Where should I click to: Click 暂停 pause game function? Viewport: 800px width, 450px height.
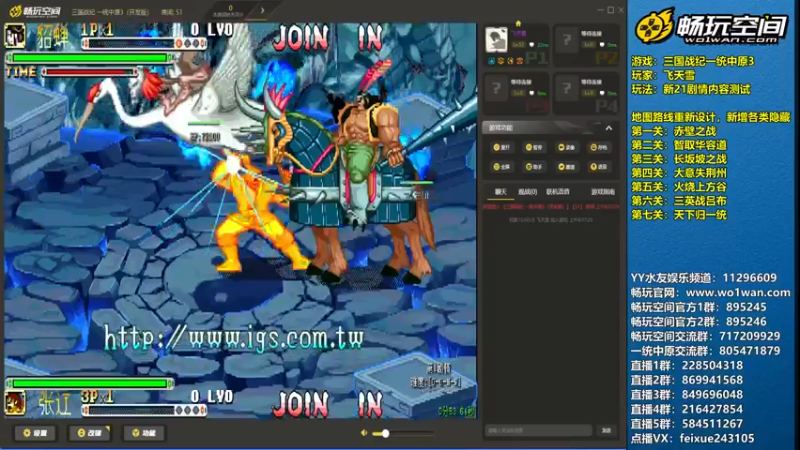[x=534, y=147]
